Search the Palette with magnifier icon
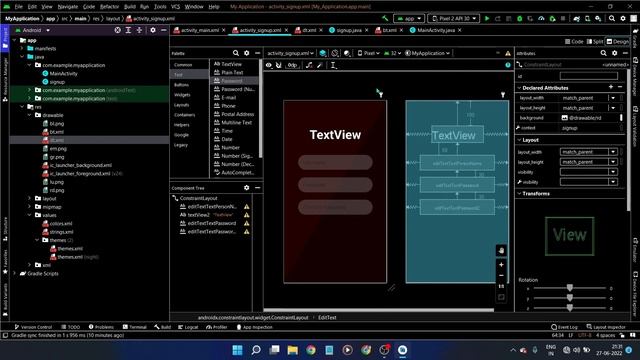 (236, 53)
